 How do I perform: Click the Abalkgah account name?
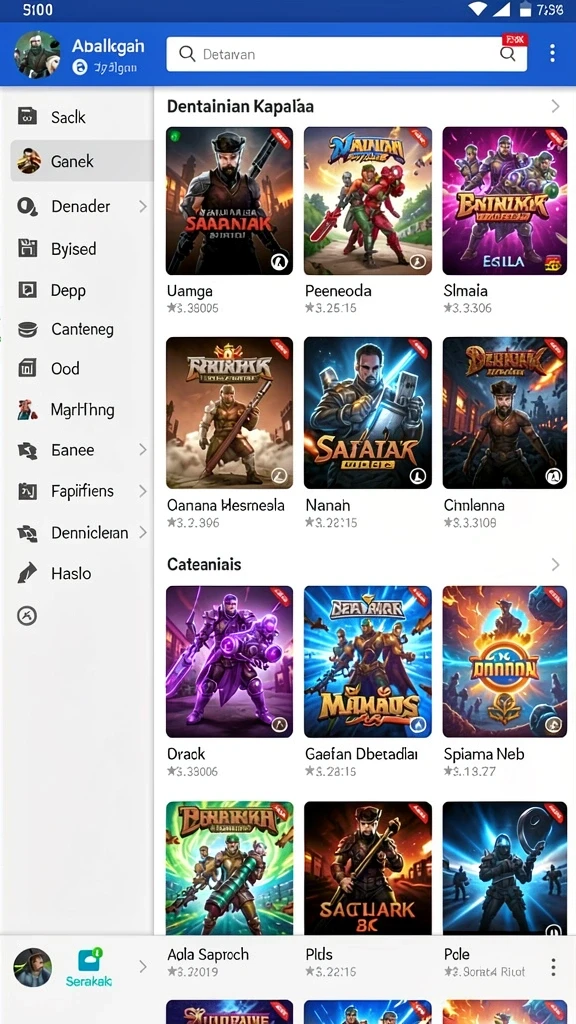tap(108, 46)
